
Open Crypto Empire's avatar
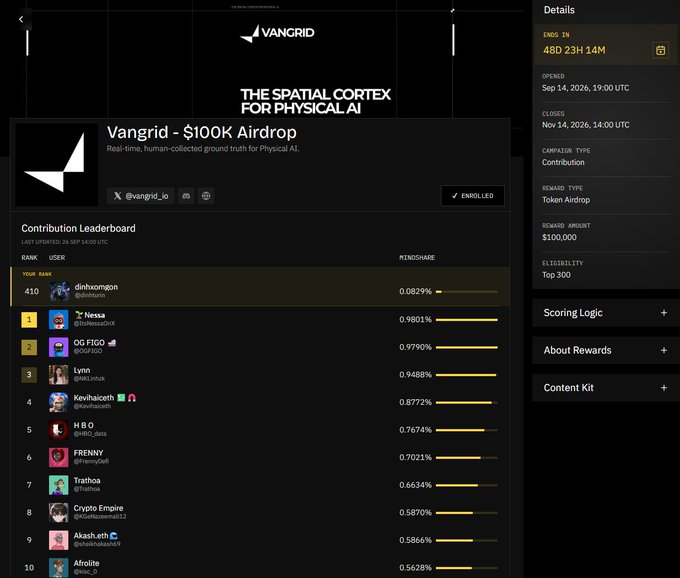(59, 513)
